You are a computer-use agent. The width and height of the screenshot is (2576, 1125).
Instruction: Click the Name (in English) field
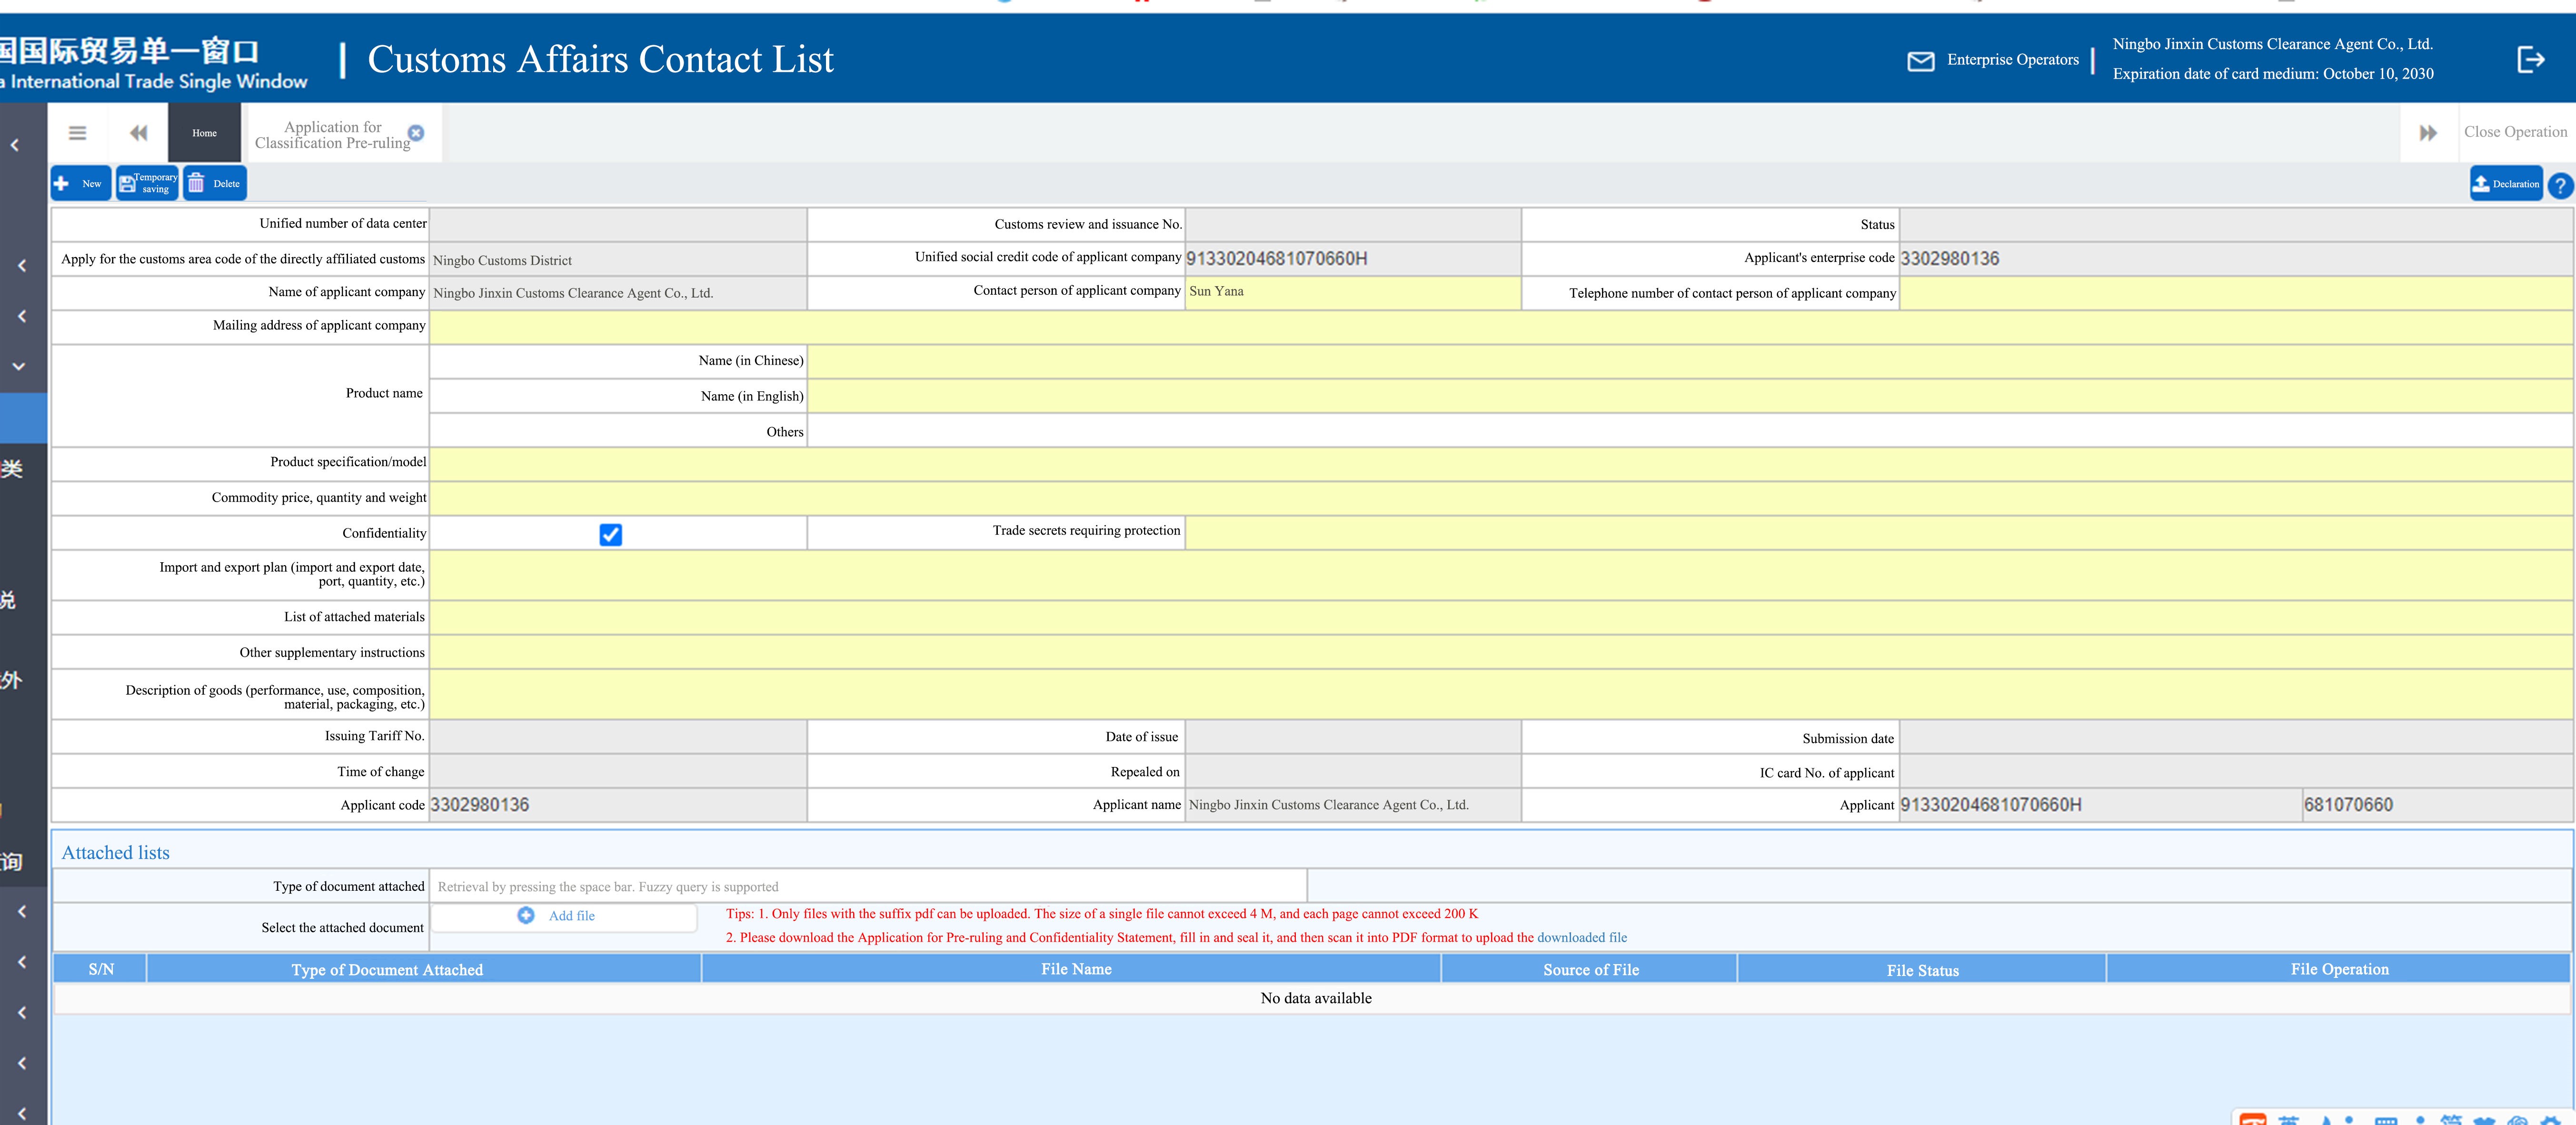coord(1690,396)
